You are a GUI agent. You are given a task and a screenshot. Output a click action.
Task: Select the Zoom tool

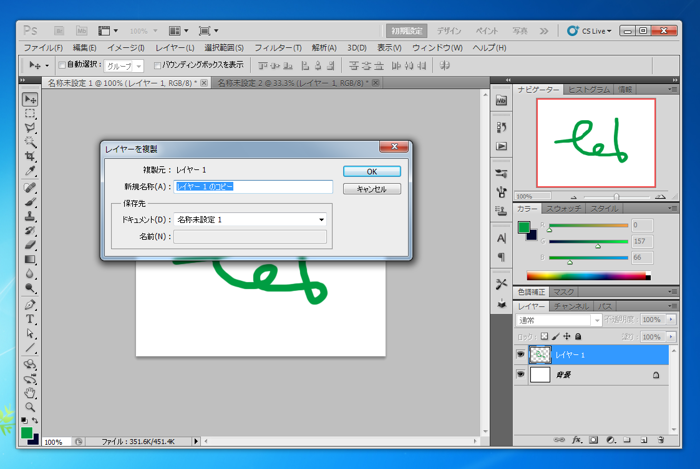pos(30,407)
